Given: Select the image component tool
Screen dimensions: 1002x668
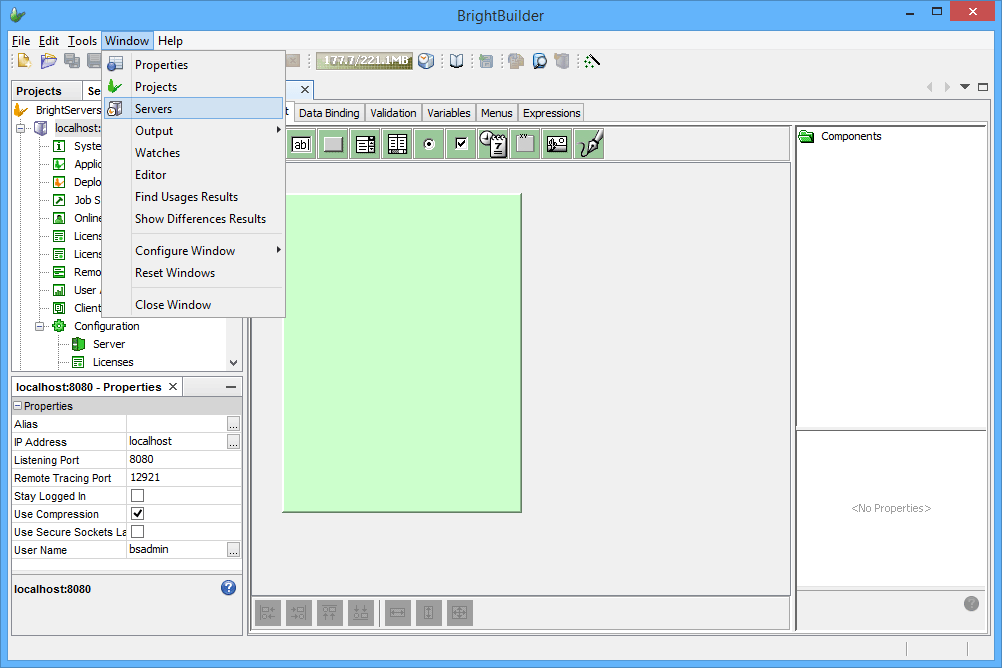Looking at the screenshot, I should (557, 144).
